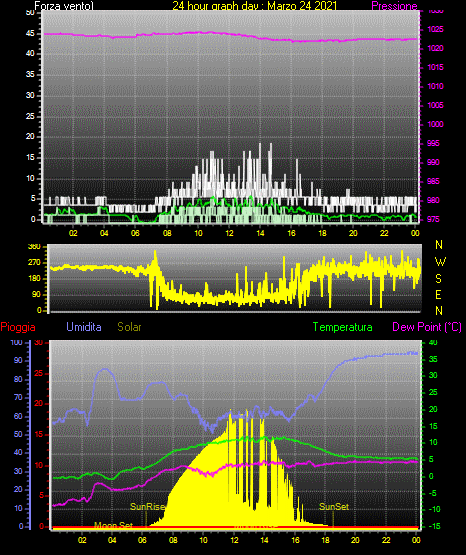Screen dimensions: 466x555
Task: Click the SunSet marker label
Action: [x=334, y=507]
